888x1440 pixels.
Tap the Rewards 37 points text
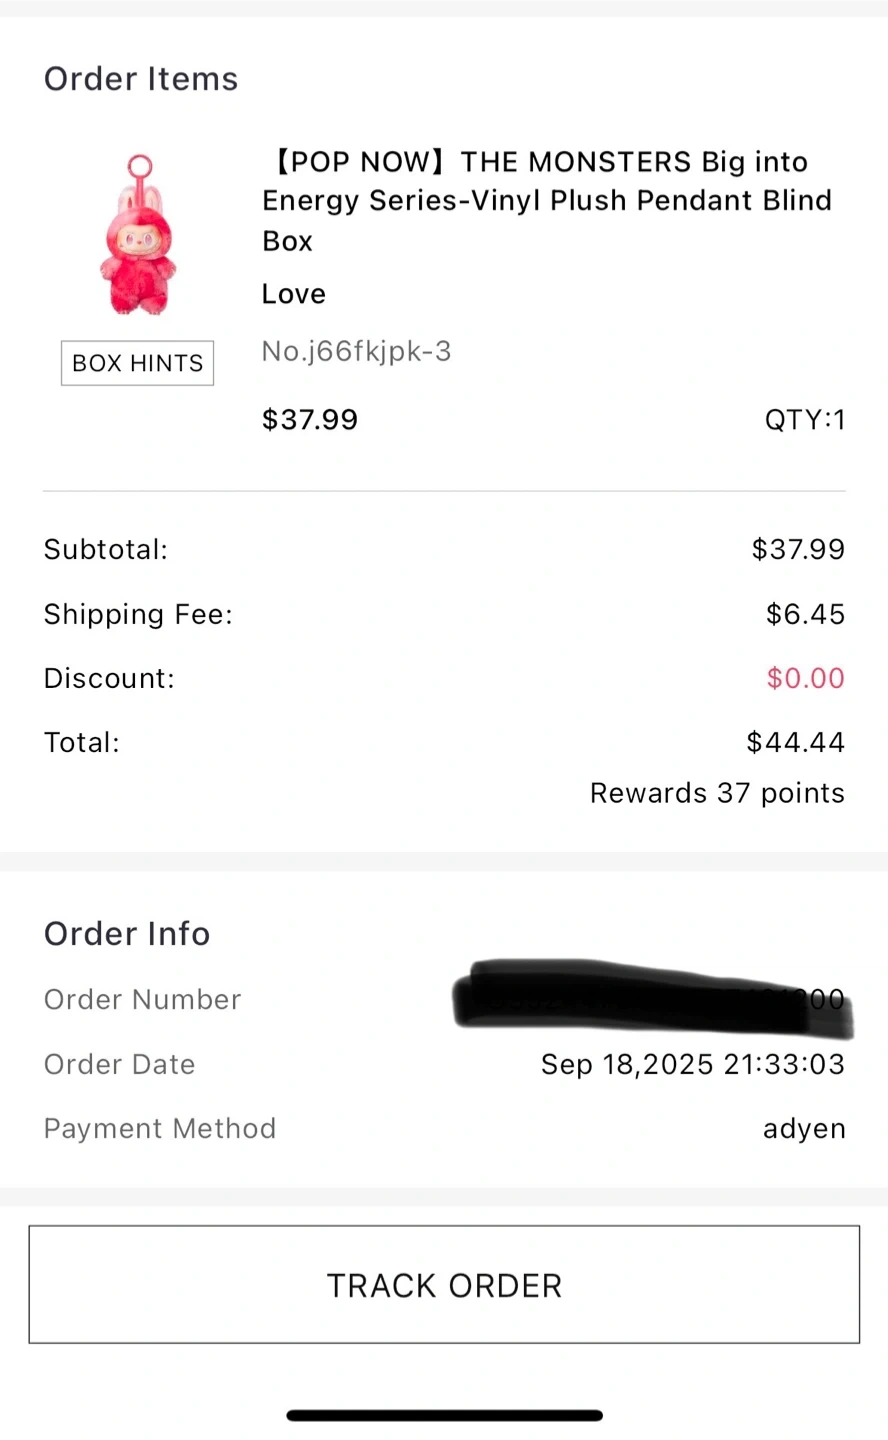tap(717, 793)
